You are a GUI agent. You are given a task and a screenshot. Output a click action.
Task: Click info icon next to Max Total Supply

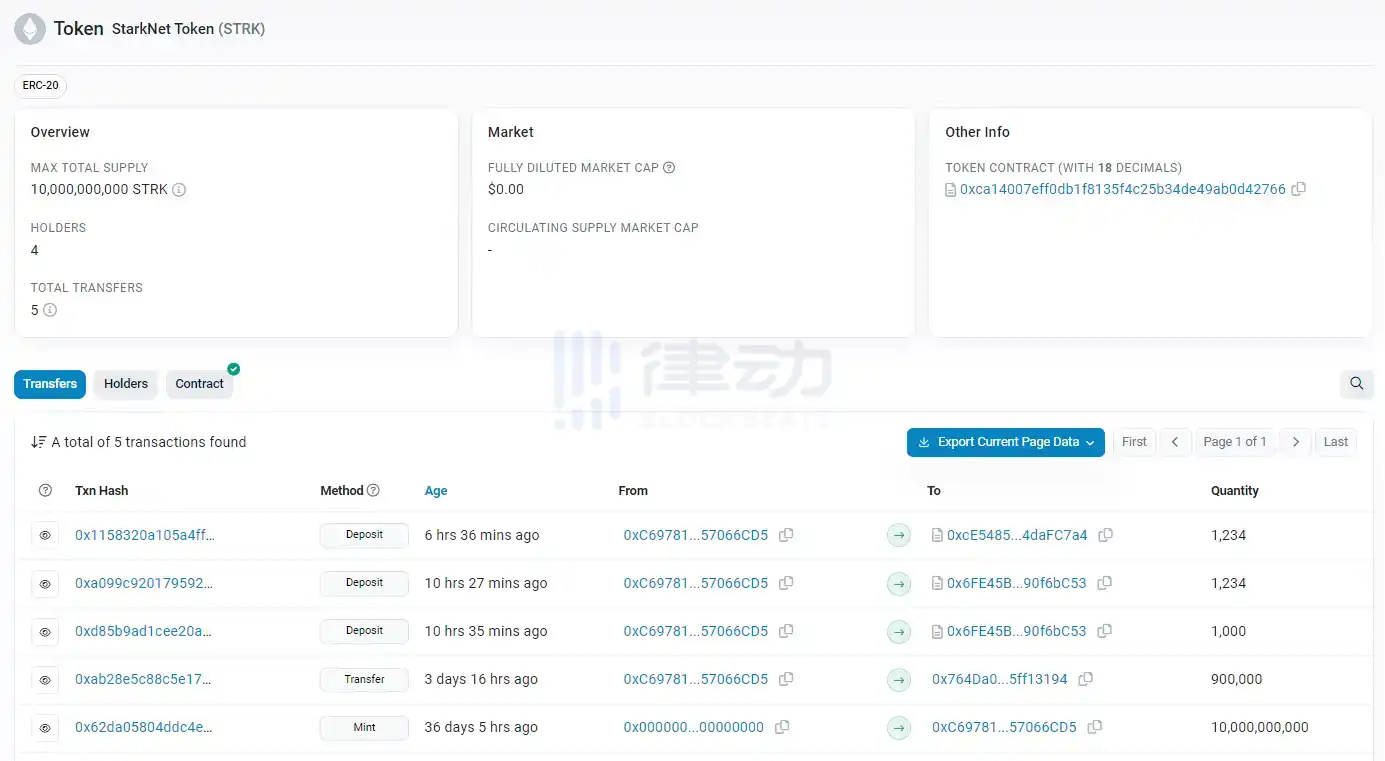(x=179, y=190)
